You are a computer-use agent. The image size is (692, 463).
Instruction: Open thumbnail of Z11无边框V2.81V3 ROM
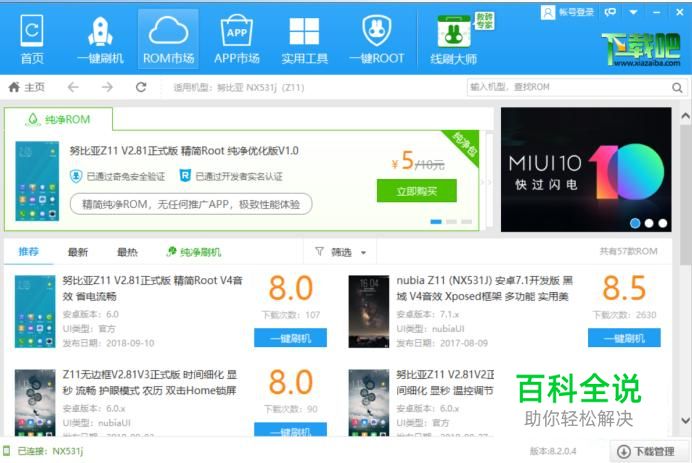(x=35, y=403)
